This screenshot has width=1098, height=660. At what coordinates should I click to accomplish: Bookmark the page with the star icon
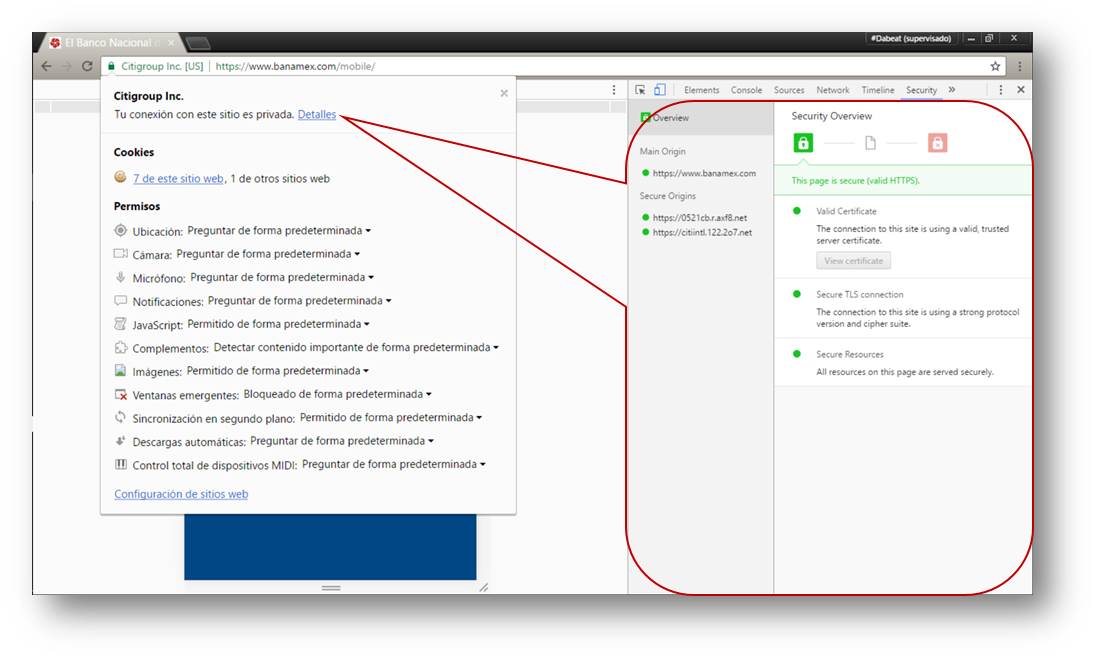point(995,66)
